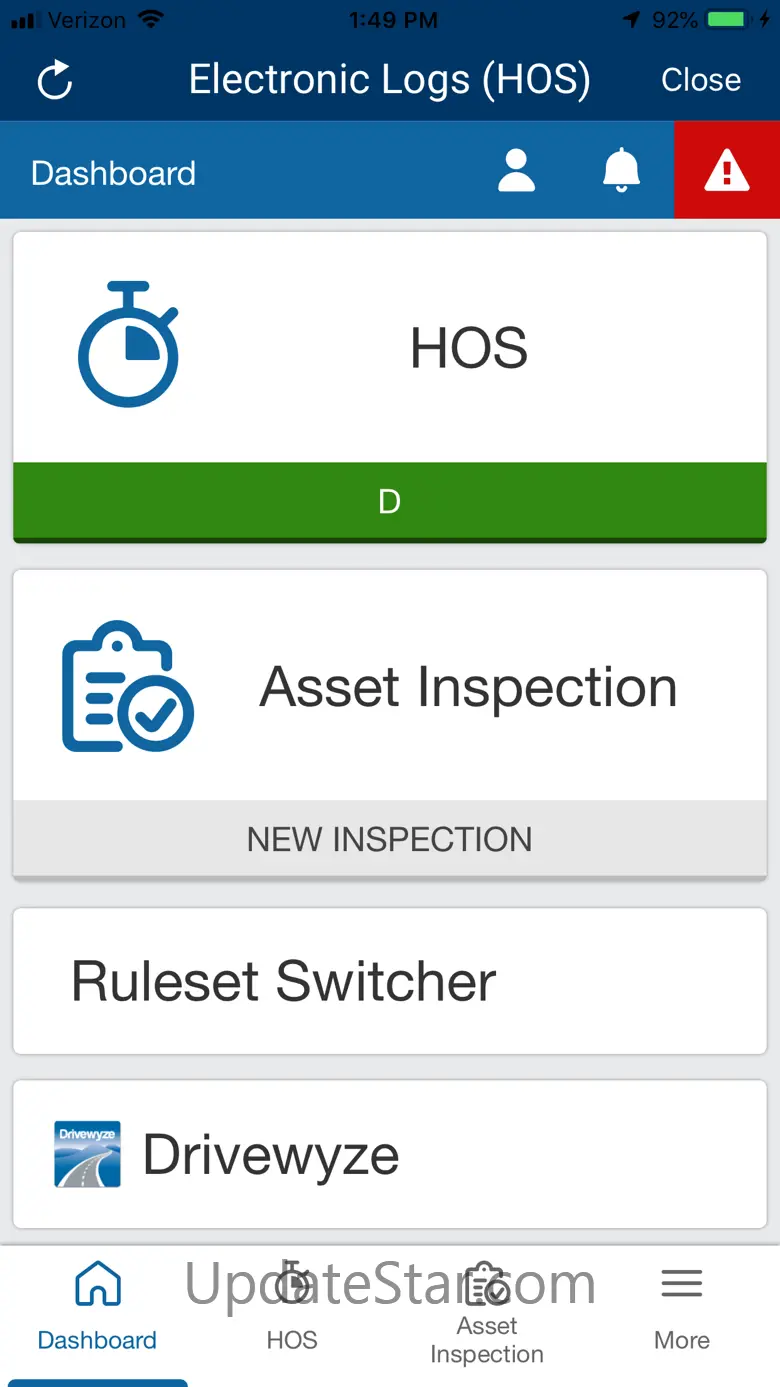The image size is (780, 1387).
Task: Tap the notification bell icon
Action: click(x=621, y=171)
